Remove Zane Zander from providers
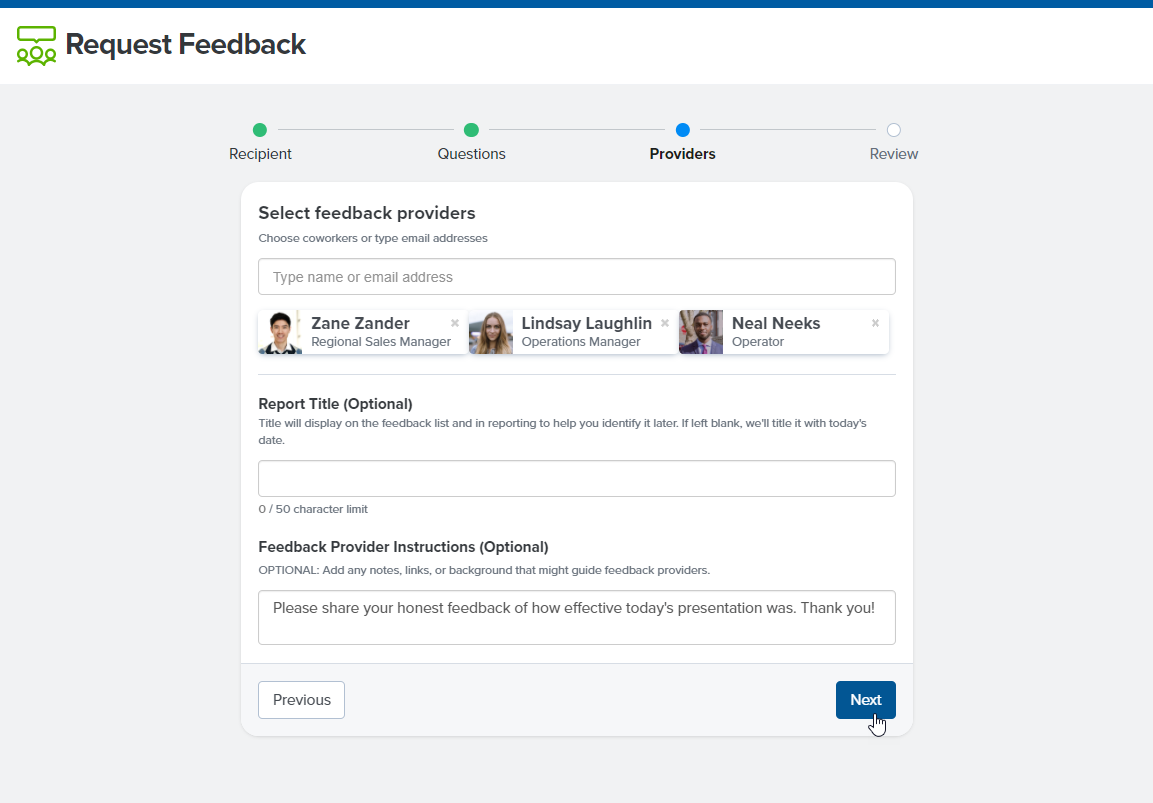Viewport: 1153px width, 803px height. pyautogui.click(x=454, y=322)
